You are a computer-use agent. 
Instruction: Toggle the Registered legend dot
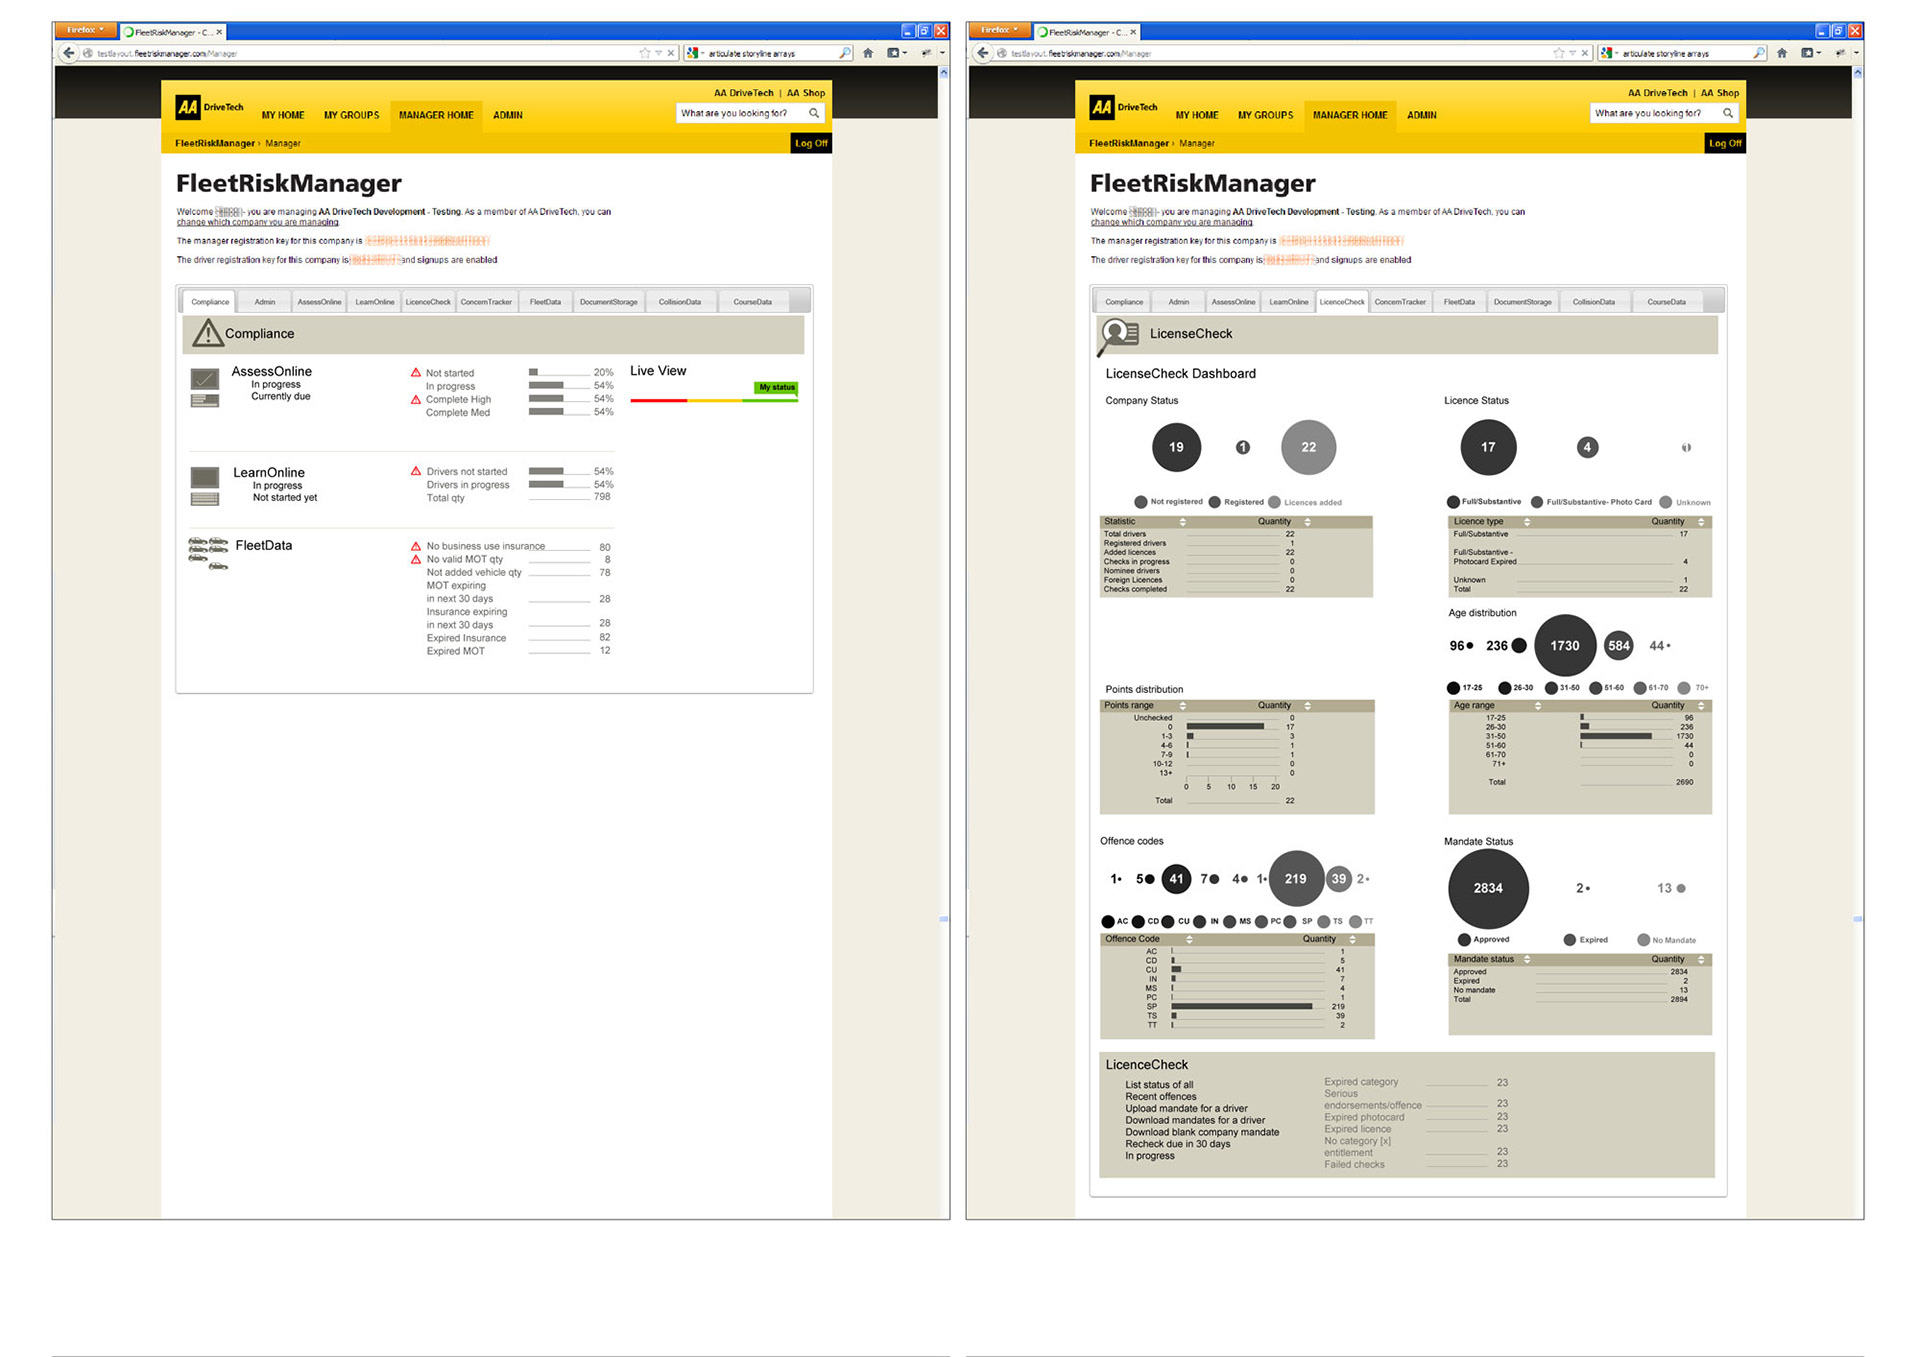1215,502
